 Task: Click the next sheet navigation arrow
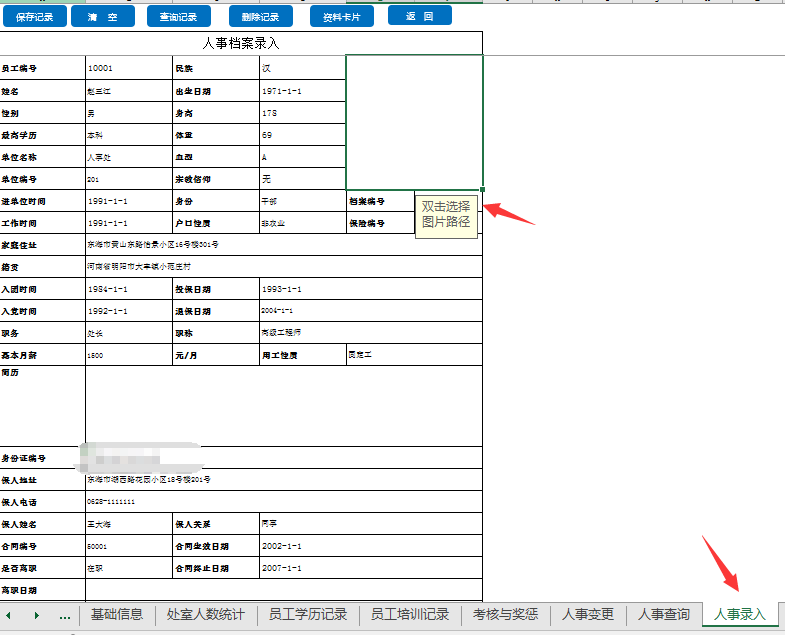(x=37, y=615)
